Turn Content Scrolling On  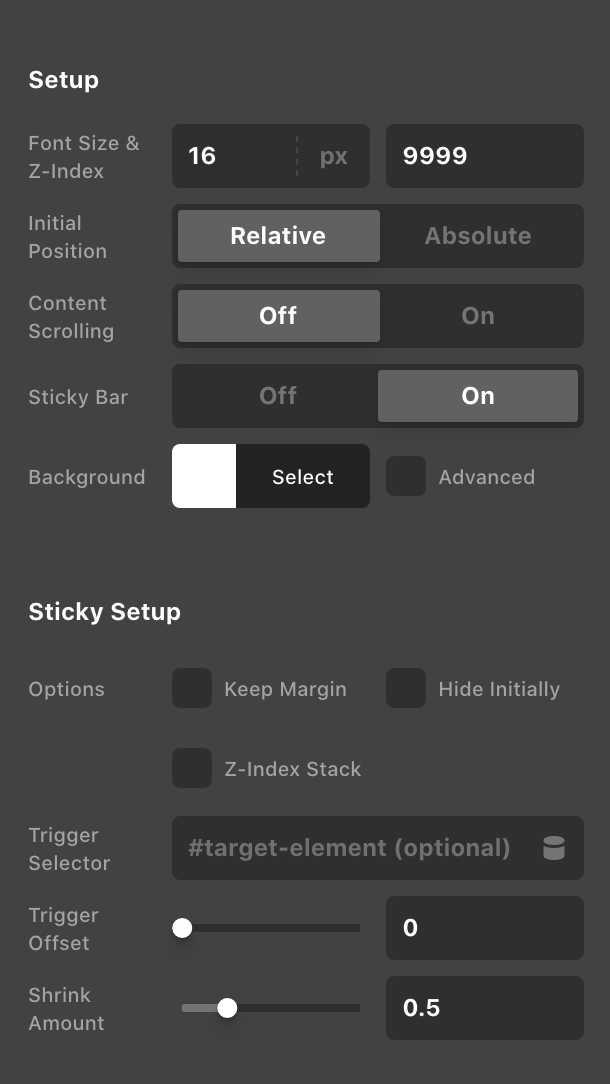478,316
